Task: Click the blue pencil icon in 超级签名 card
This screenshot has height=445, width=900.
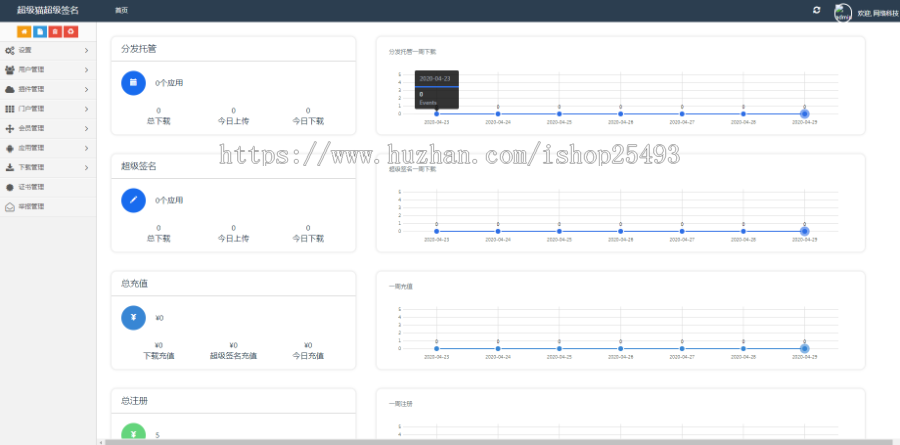Action: tap(133, 200)
